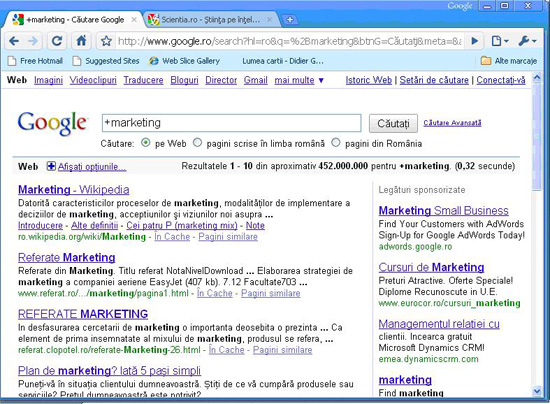Screen dimensions: 550x404
Task: Open the Referate Marketing result link
Action: (67, 257)
